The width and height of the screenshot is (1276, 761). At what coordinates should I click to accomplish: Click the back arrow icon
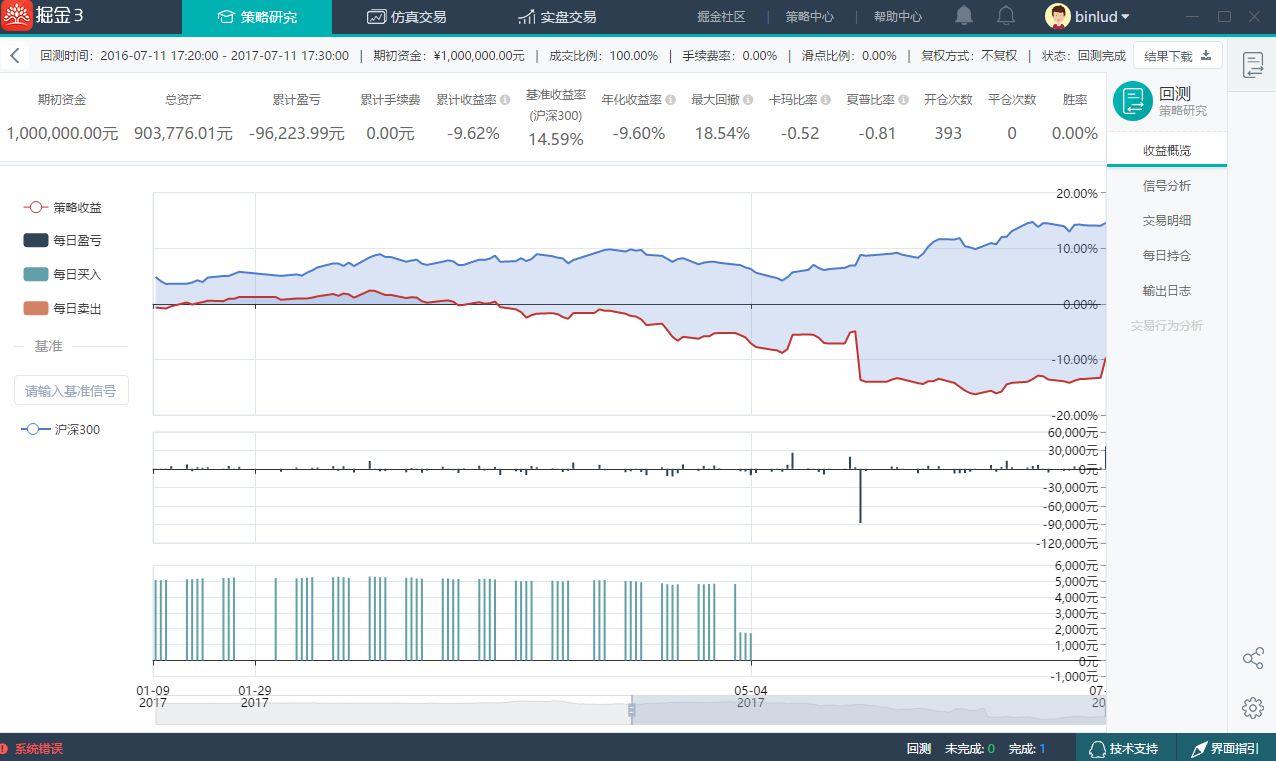coord(15,56)
